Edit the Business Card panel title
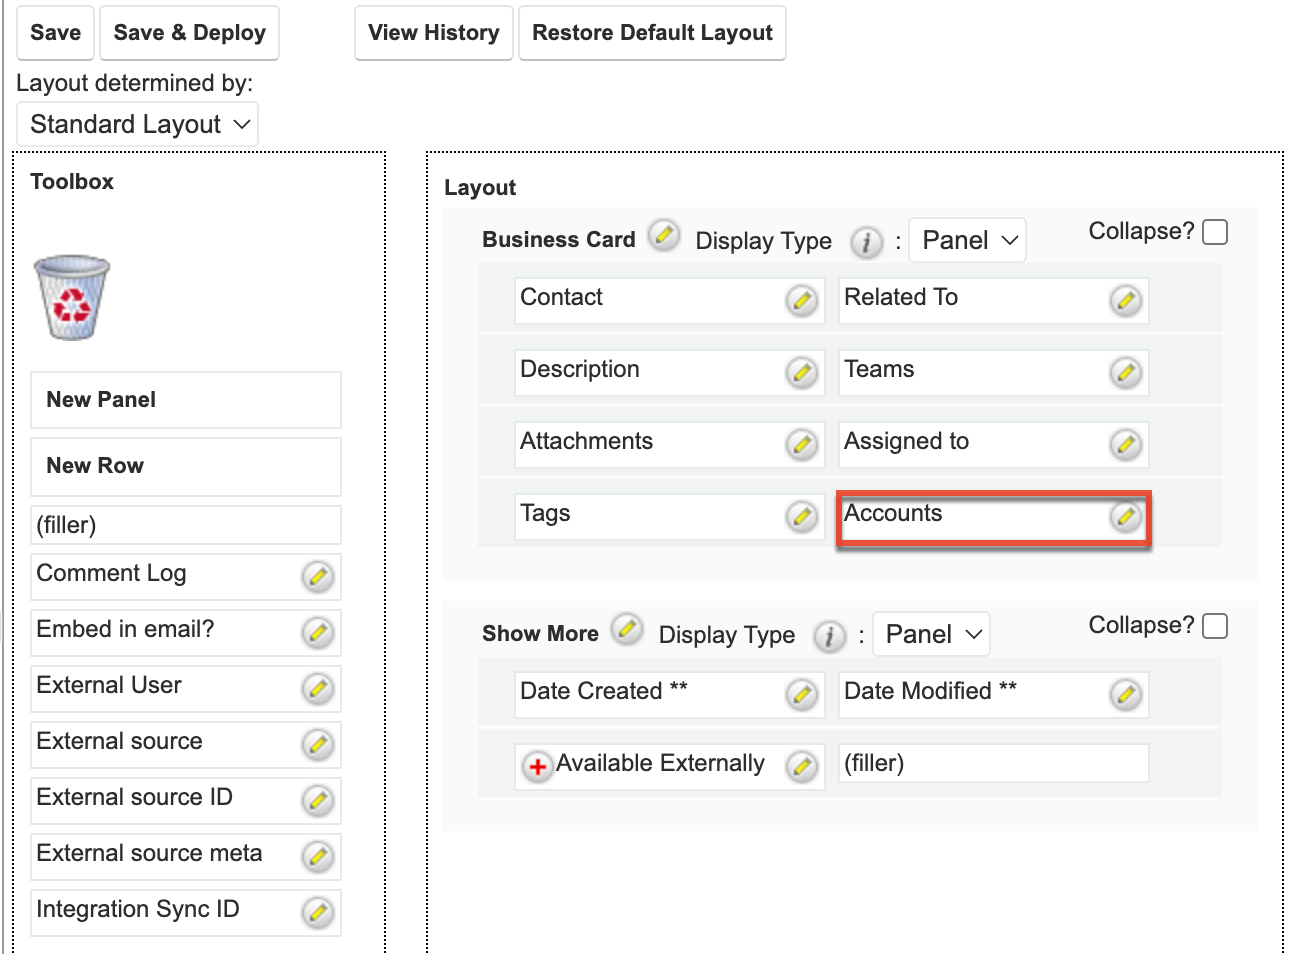Viewport: 1296px width, 954px height. [663, 236]
